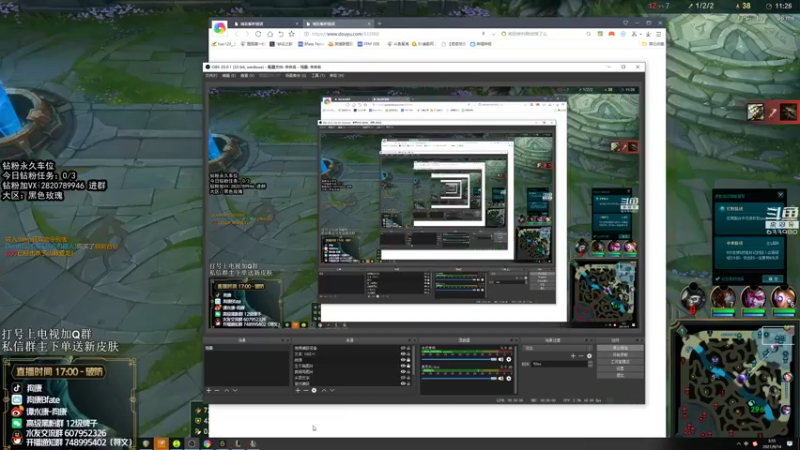Remove scene transition with minus icon
800x450 pixels.
coord(581,356)
